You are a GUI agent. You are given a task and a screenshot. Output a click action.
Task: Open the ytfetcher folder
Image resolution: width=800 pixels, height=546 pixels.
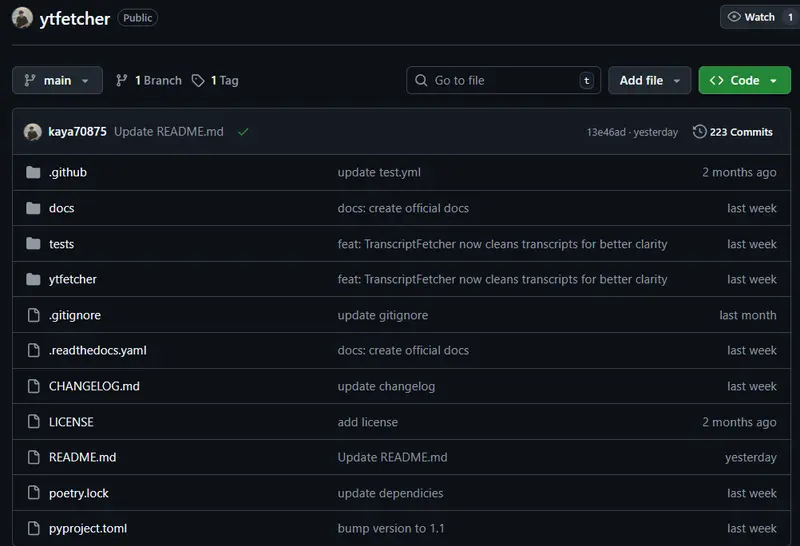pyautogui.click(x=73, y=279)
